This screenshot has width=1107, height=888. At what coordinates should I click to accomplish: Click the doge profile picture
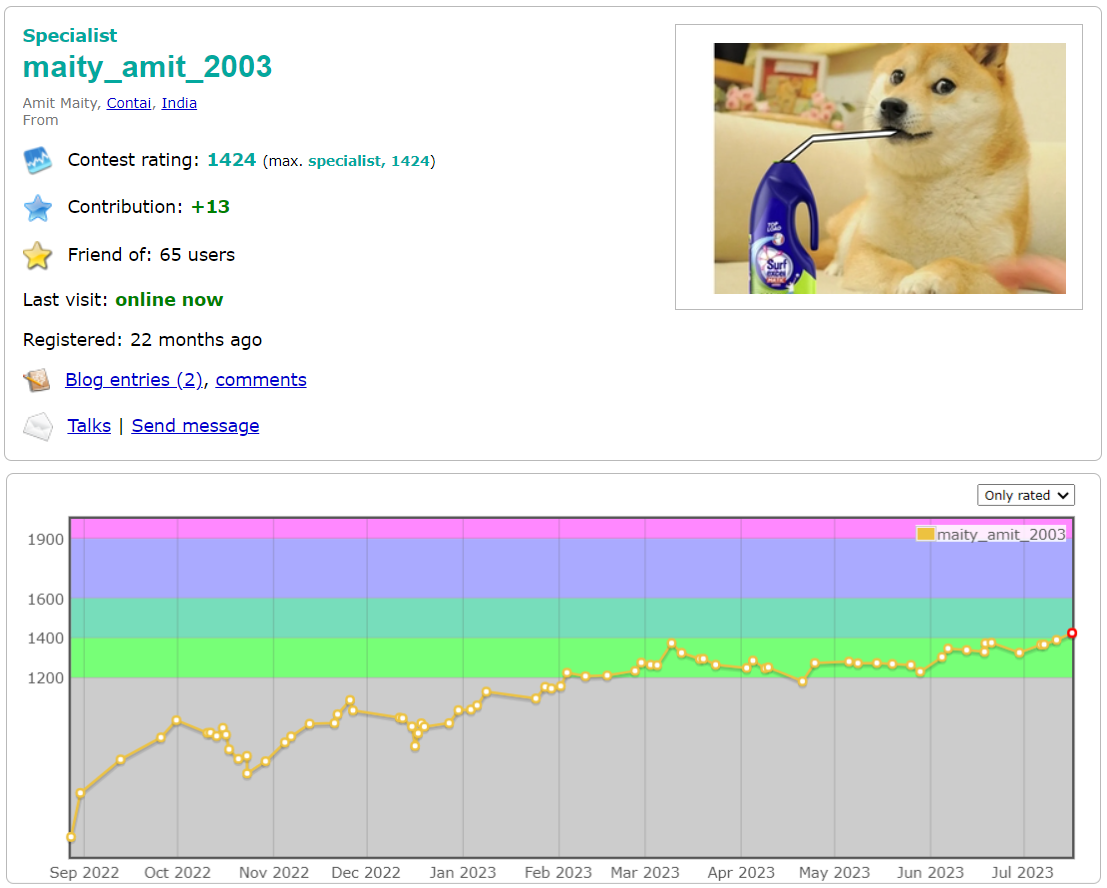[888, 167]
